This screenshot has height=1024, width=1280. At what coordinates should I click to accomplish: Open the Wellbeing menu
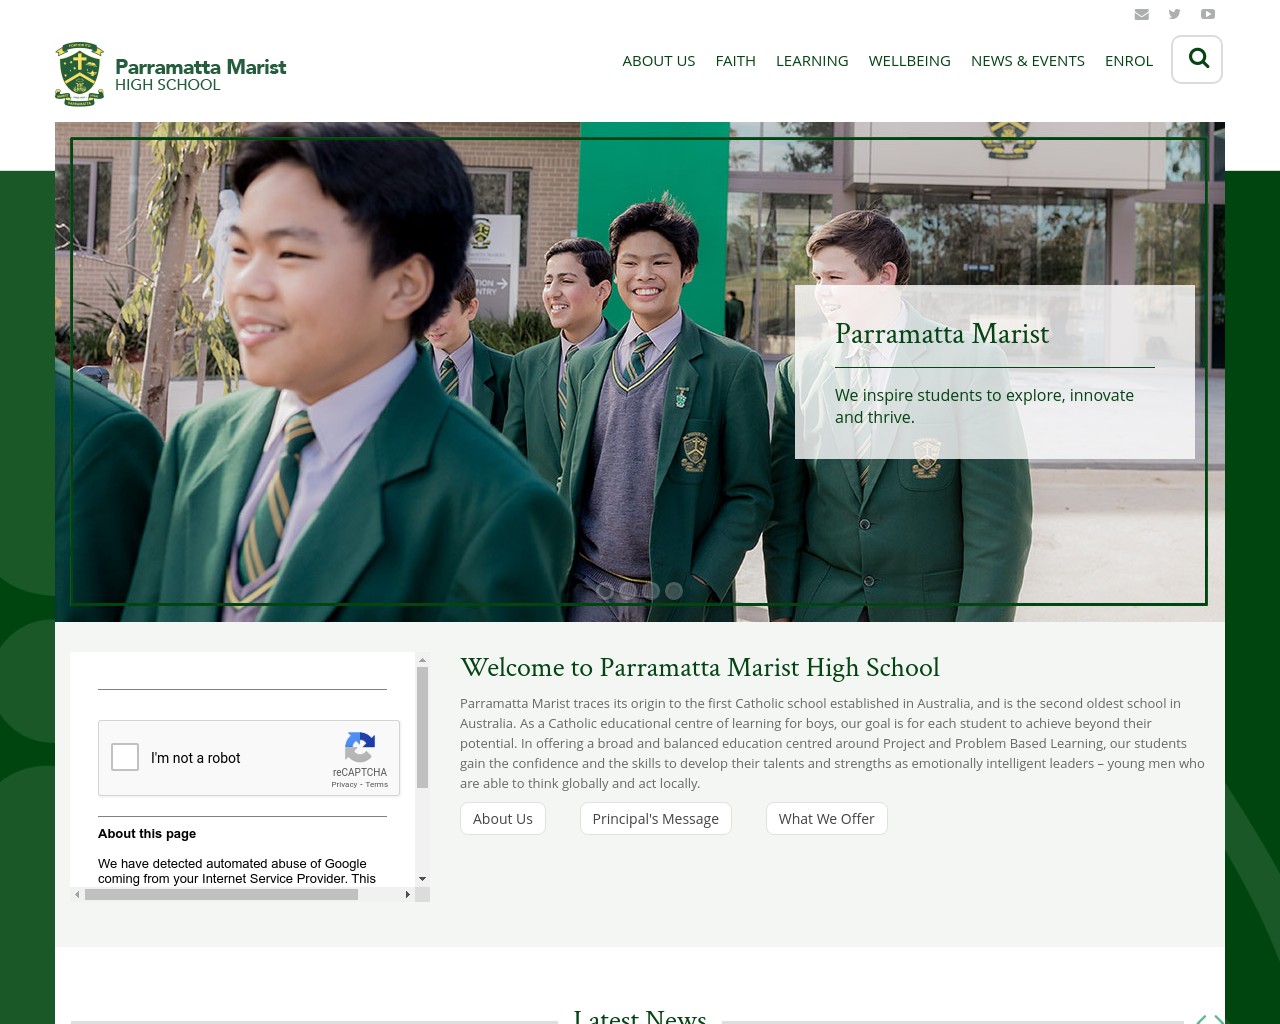tap(909, 61)
